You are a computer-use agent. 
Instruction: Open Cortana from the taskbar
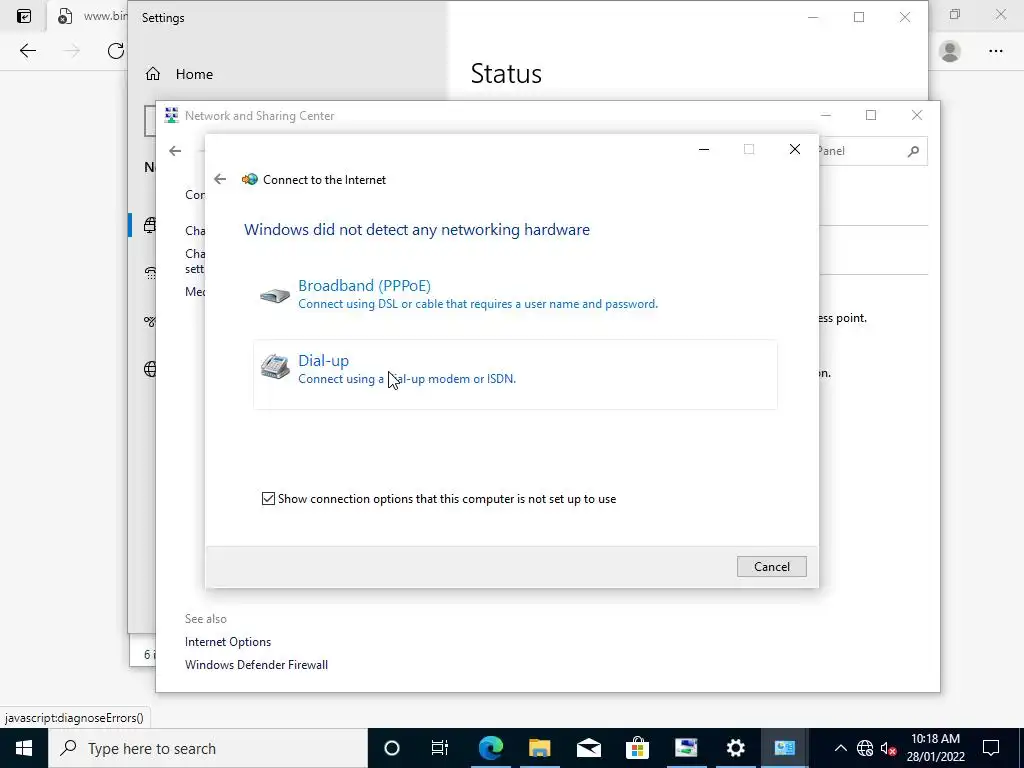point(391,748)
